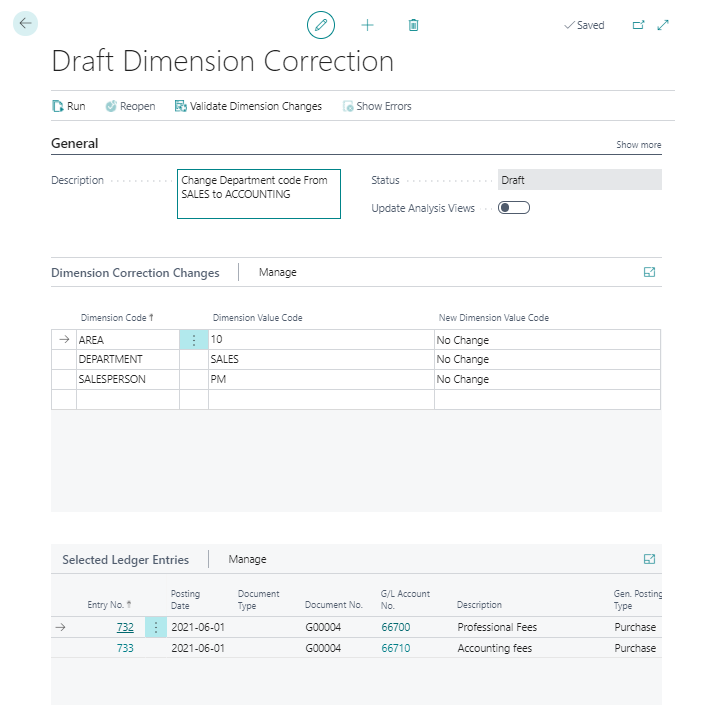Open page in new window icon

[639, 25]
